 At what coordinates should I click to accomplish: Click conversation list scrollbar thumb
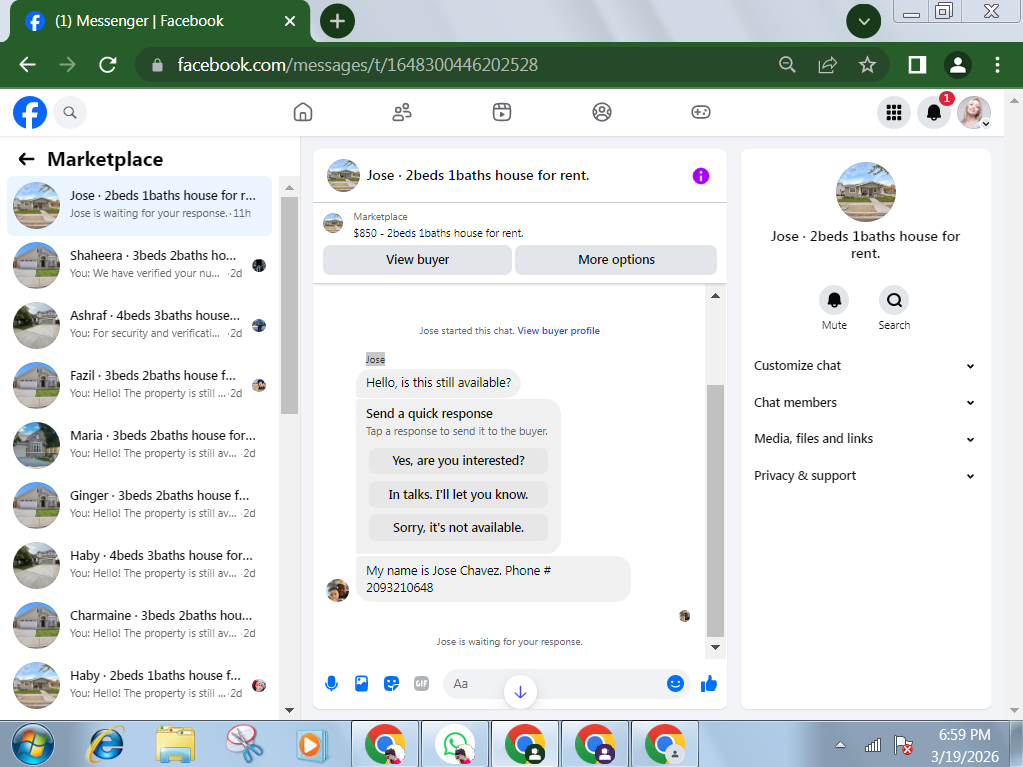click(x=290, y=305)
